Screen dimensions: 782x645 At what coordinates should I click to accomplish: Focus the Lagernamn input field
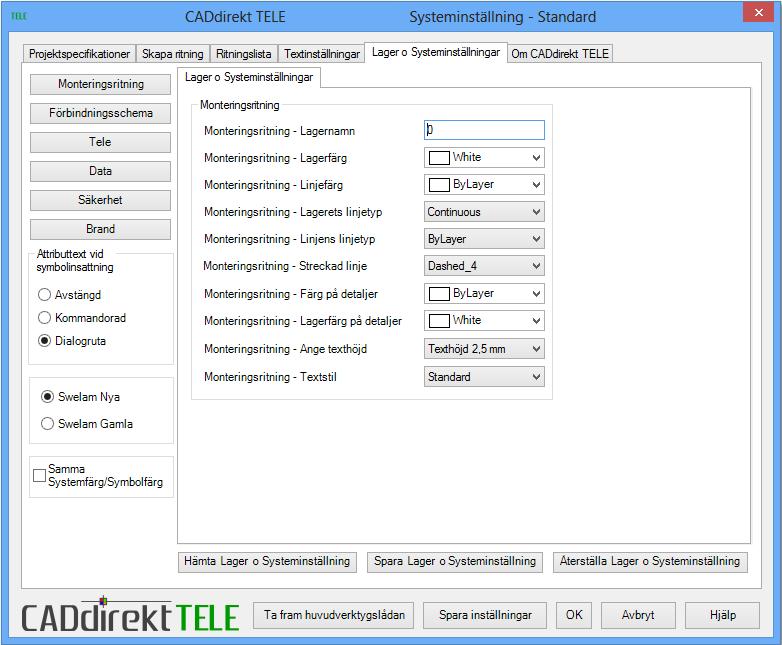click(x=484, y=130)
